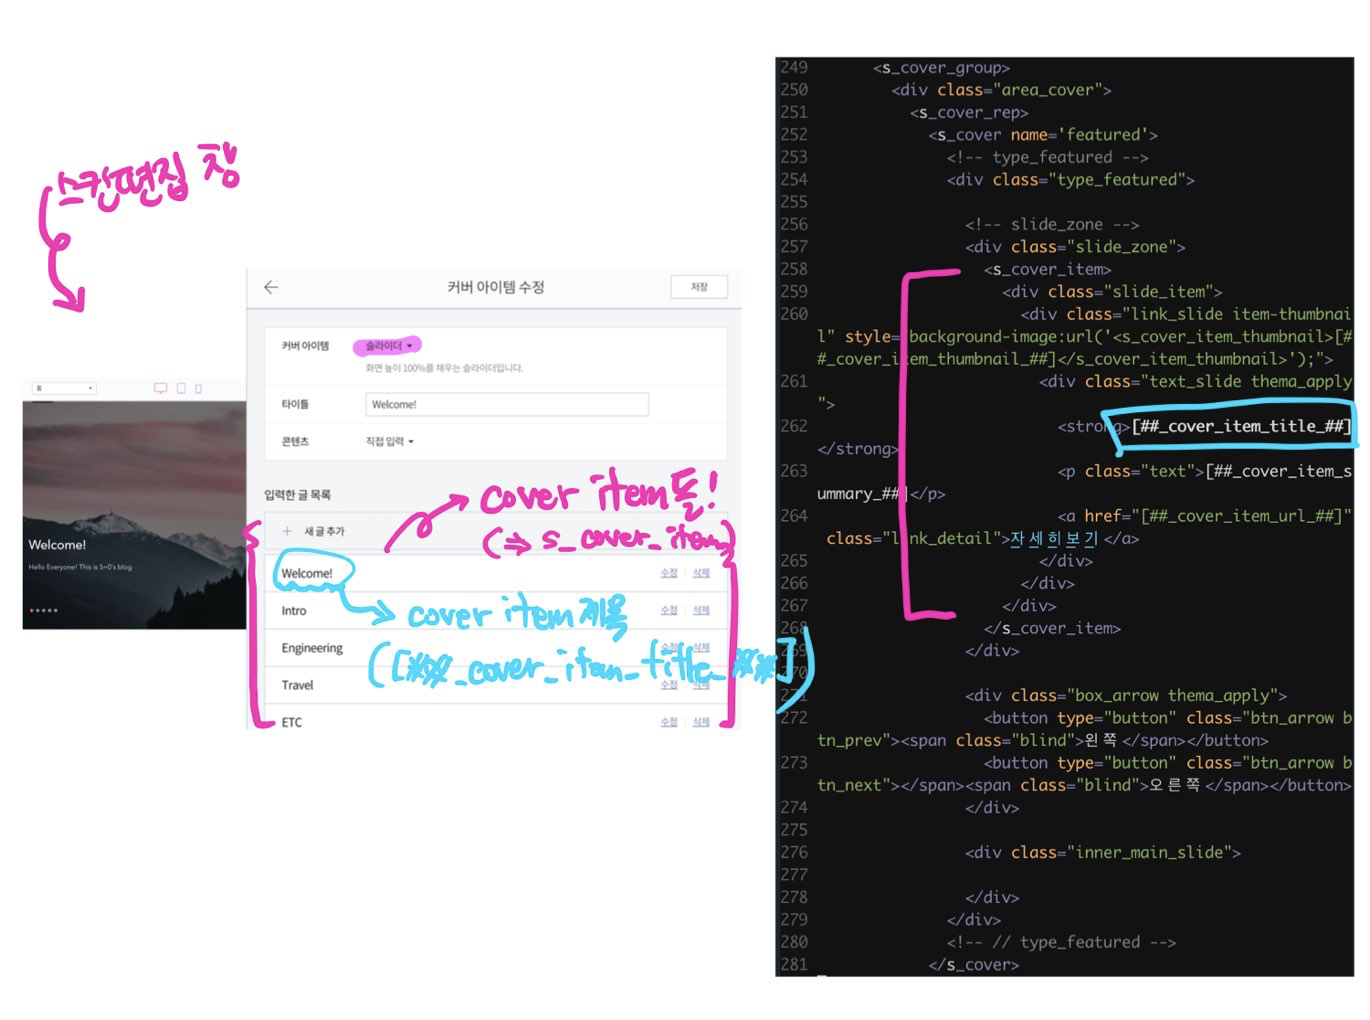The width and height of the screenshot is (1370, 1020).
Task: Click code line number 249
Action: [794, 67]
